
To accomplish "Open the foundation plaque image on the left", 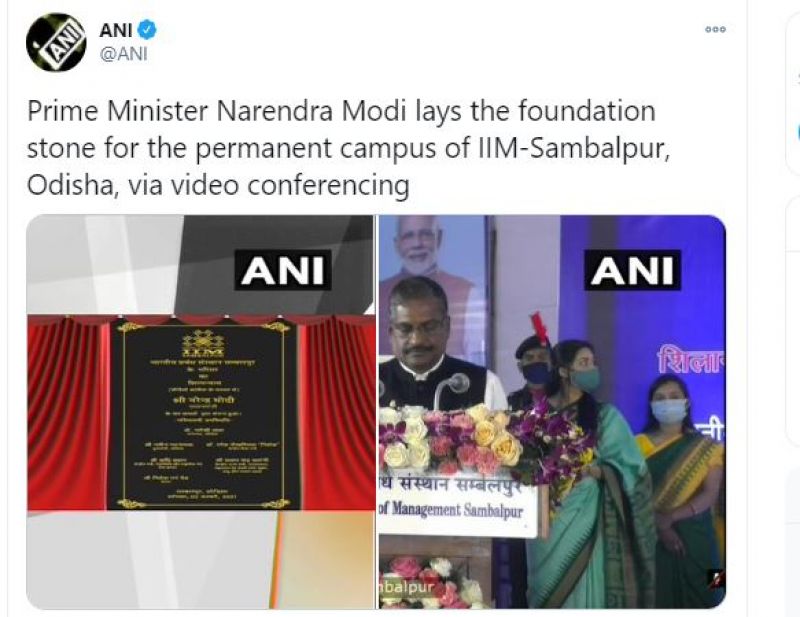I will click(201, 412).
